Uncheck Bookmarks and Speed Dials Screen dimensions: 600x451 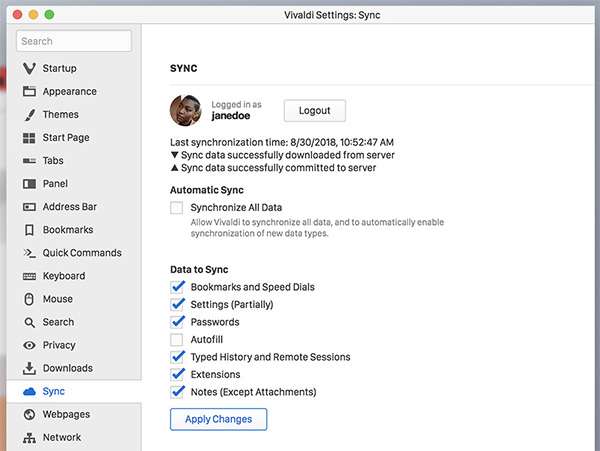point(178,287)
